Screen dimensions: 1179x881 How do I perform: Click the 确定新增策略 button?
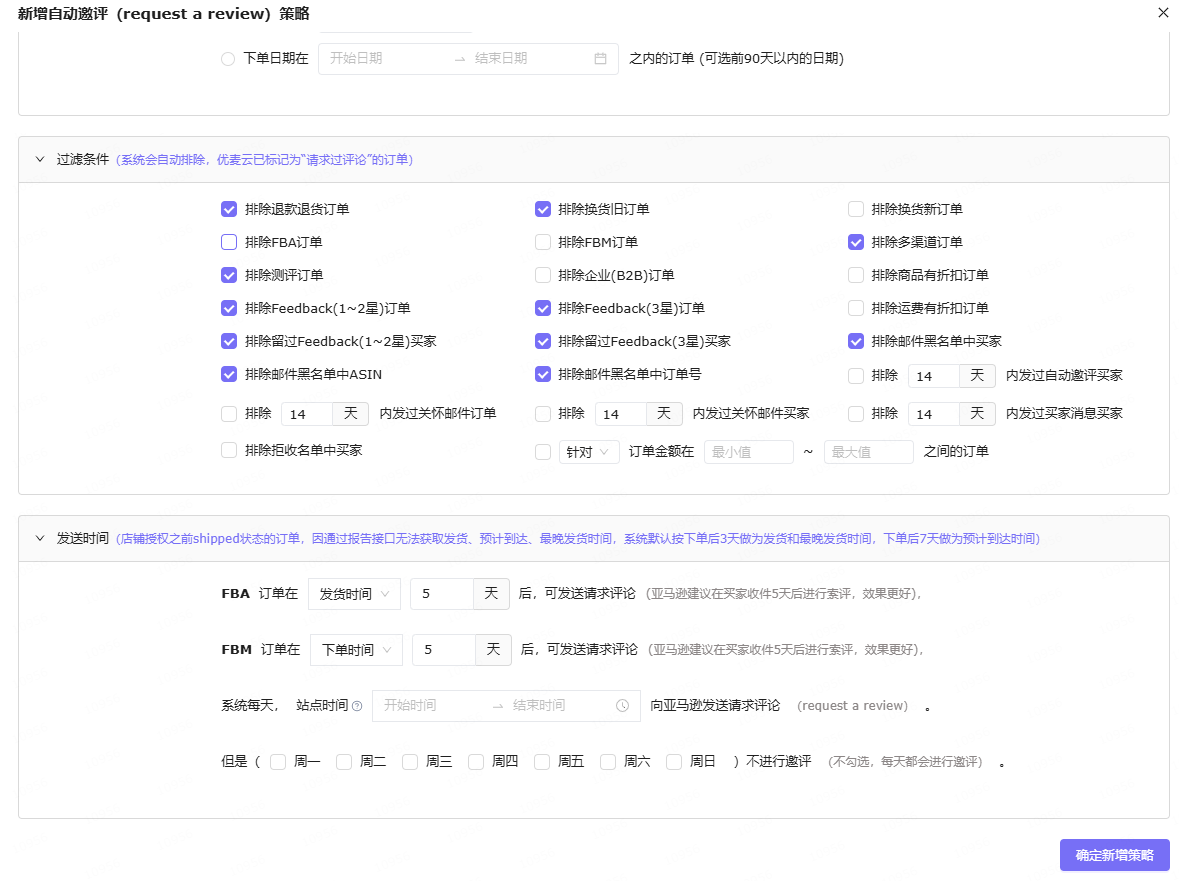(x=1114, y=855)
